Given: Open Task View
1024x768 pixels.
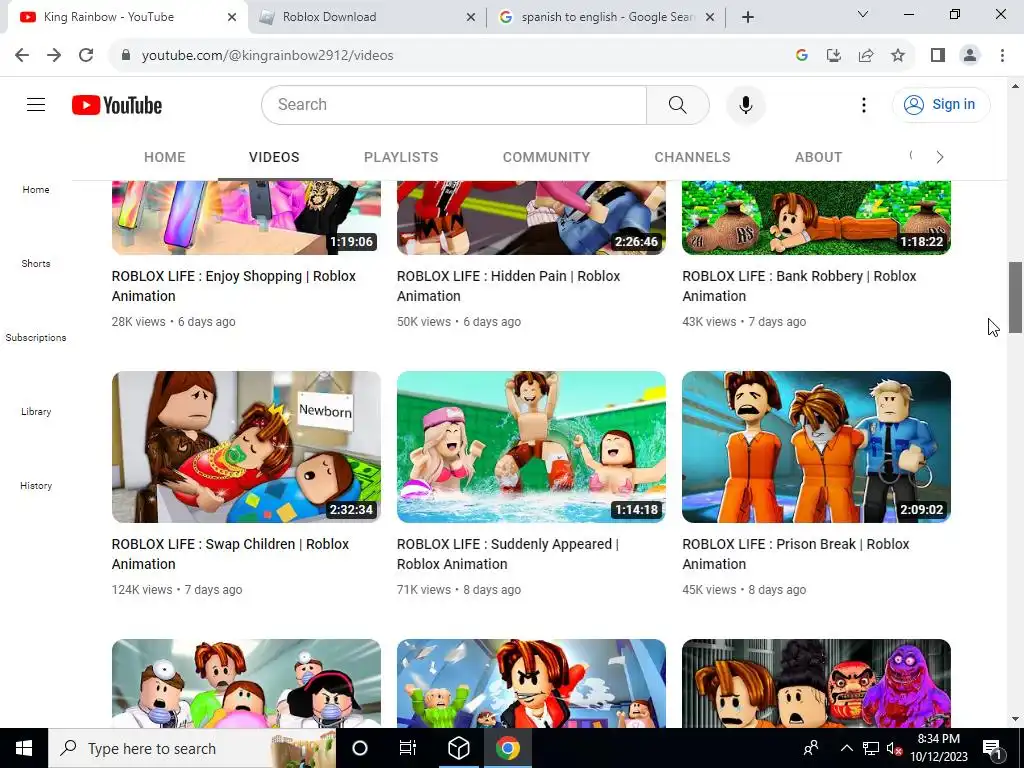Looking at the screenshot, I should [x=408, y=748].
